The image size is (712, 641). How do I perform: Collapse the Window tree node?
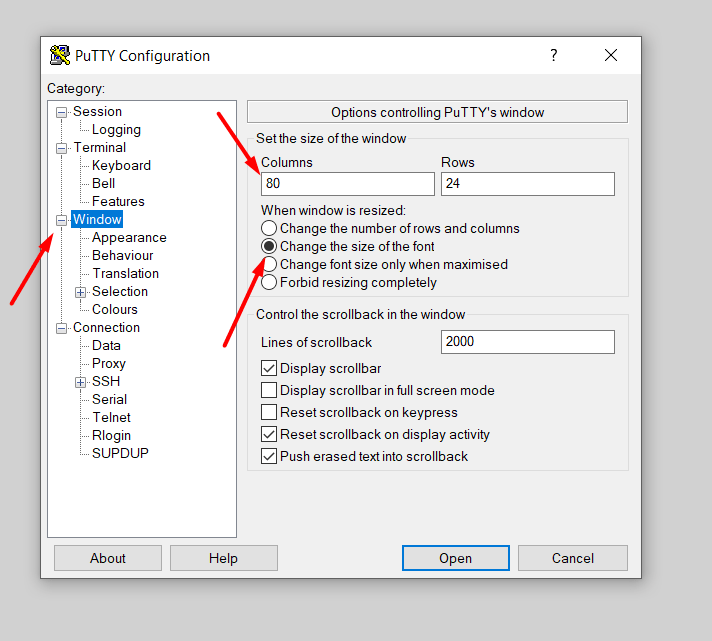coord(61,220)
